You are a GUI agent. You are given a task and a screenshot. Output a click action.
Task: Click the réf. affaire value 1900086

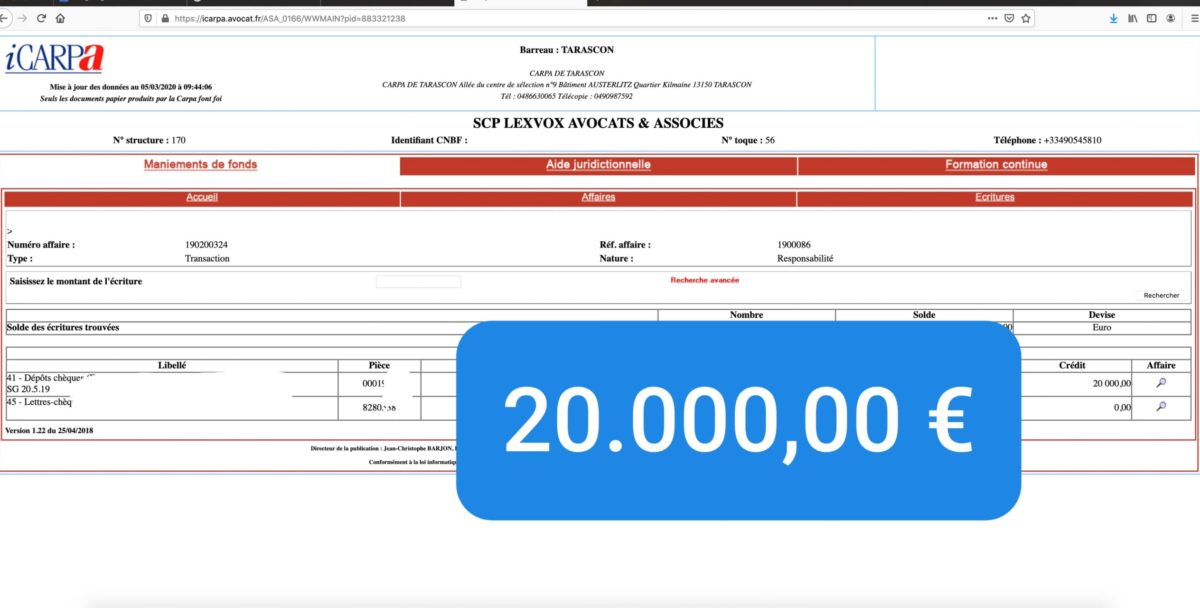pyautogui.click(x=796, y=245)
